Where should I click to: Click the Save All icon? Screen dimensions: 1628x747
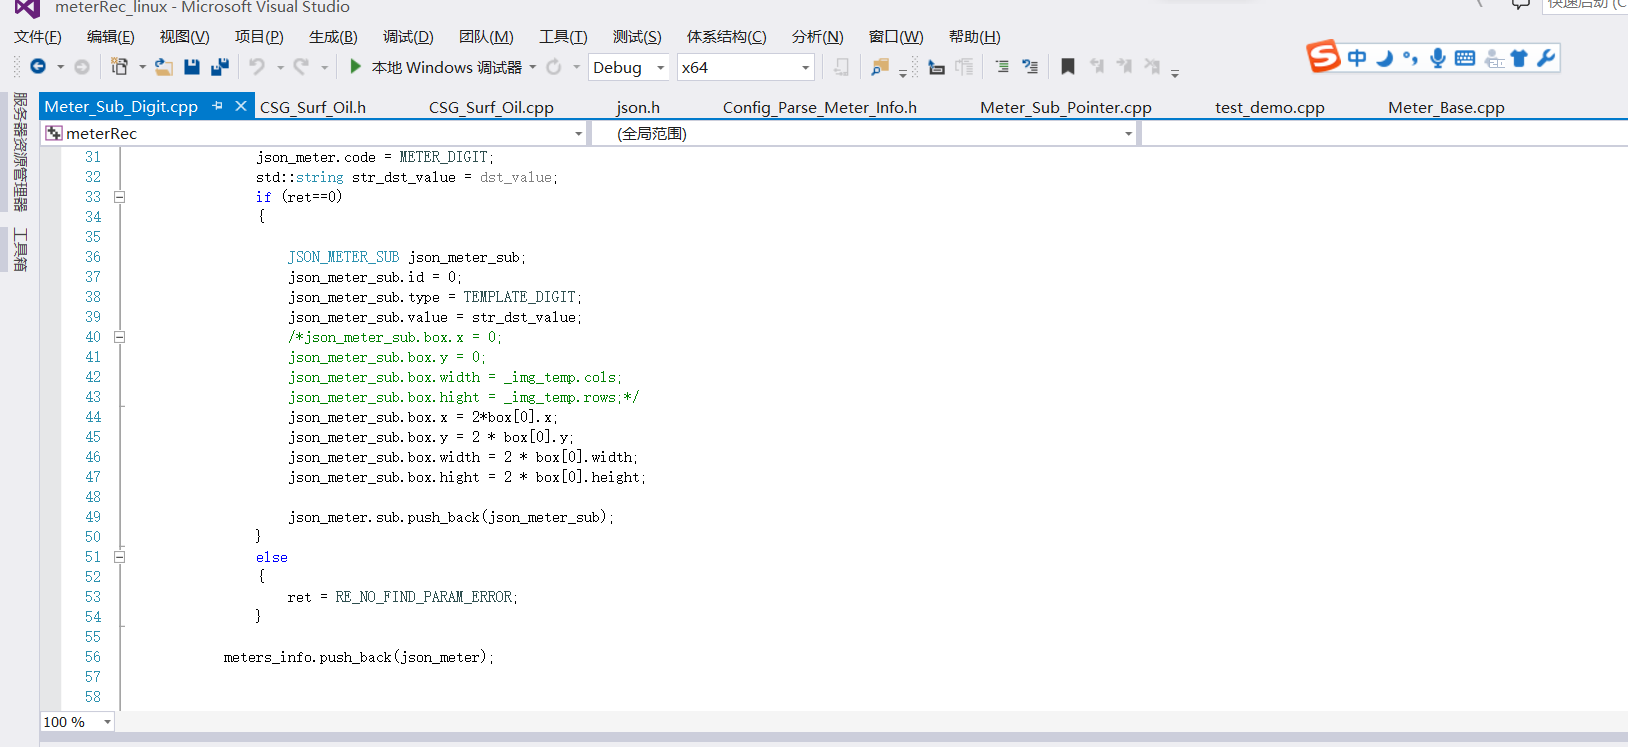tap(220, 67)
